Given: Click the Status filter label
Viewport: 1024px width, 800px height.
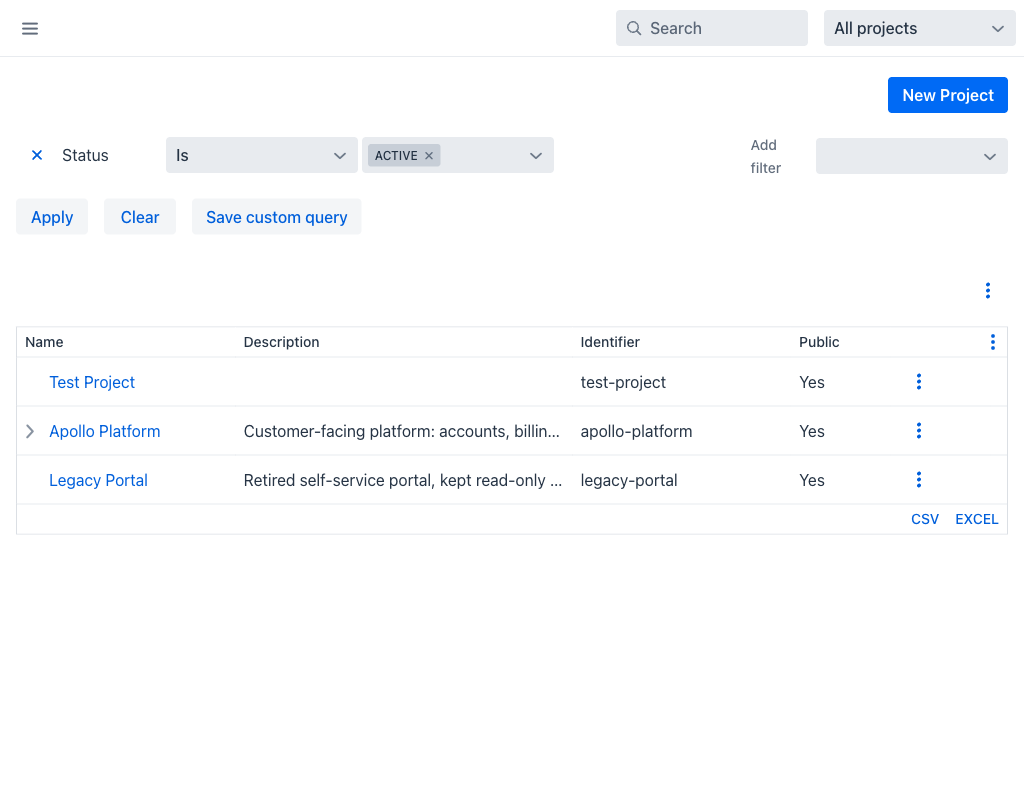Looking at the screenshot, I should coord(85,155).
